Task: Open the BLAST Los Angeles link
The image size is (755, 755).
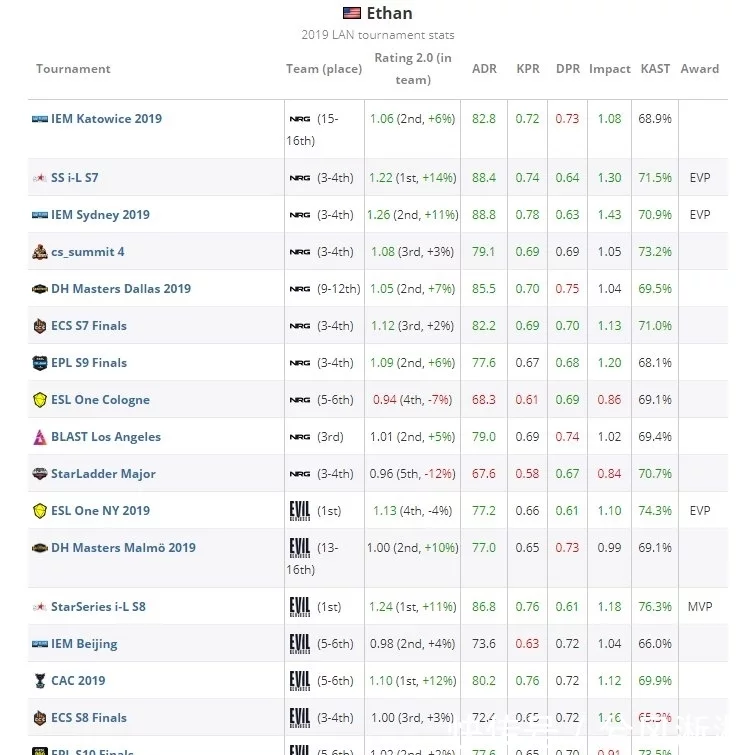Action: 106,437
